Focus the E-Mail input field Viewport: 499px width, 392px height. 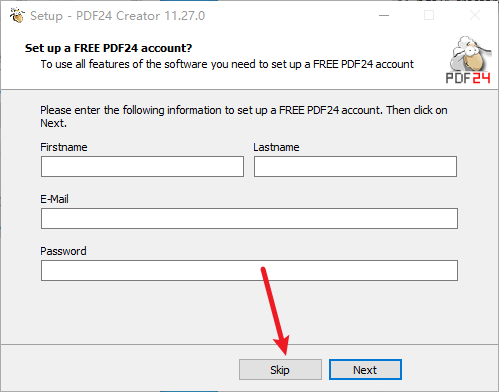249,218
